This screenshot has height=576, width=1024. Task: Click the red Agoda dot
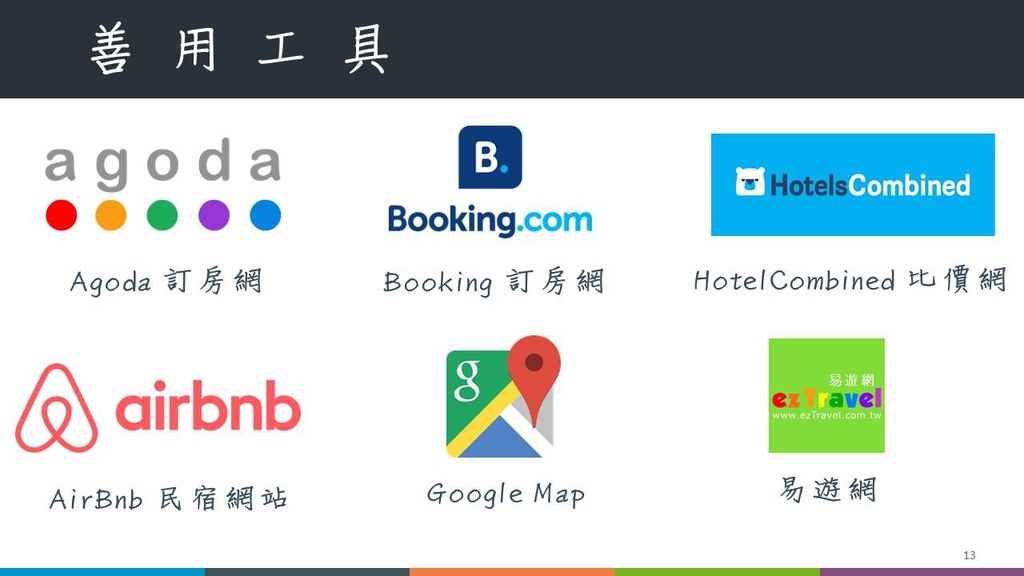pos(61,215)
